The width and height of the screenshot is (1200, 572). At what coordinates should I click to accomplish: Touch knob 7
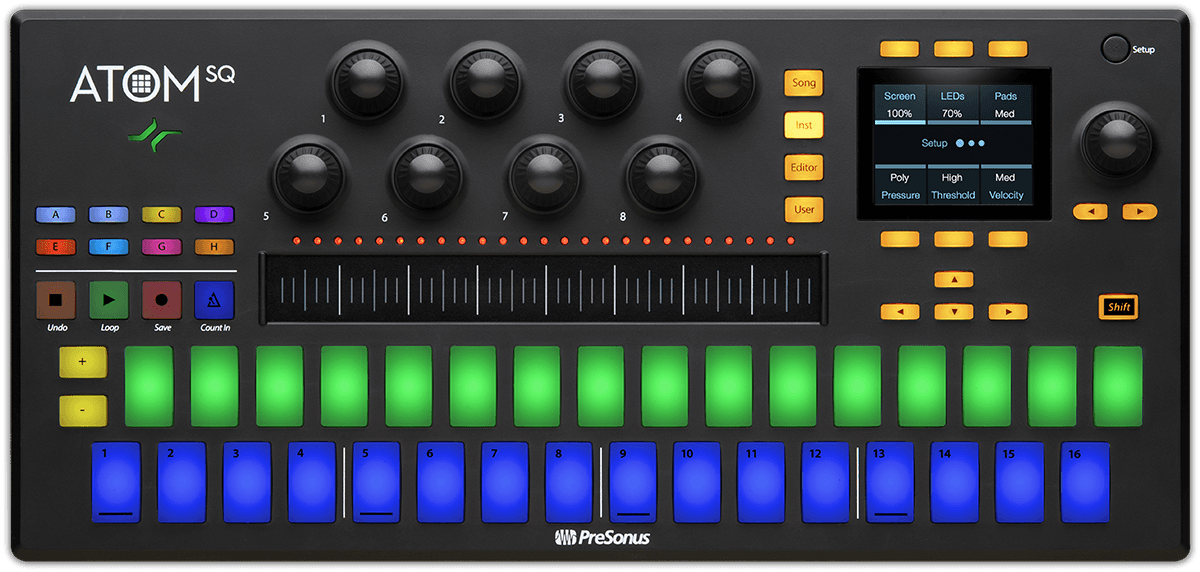[545, 175]
